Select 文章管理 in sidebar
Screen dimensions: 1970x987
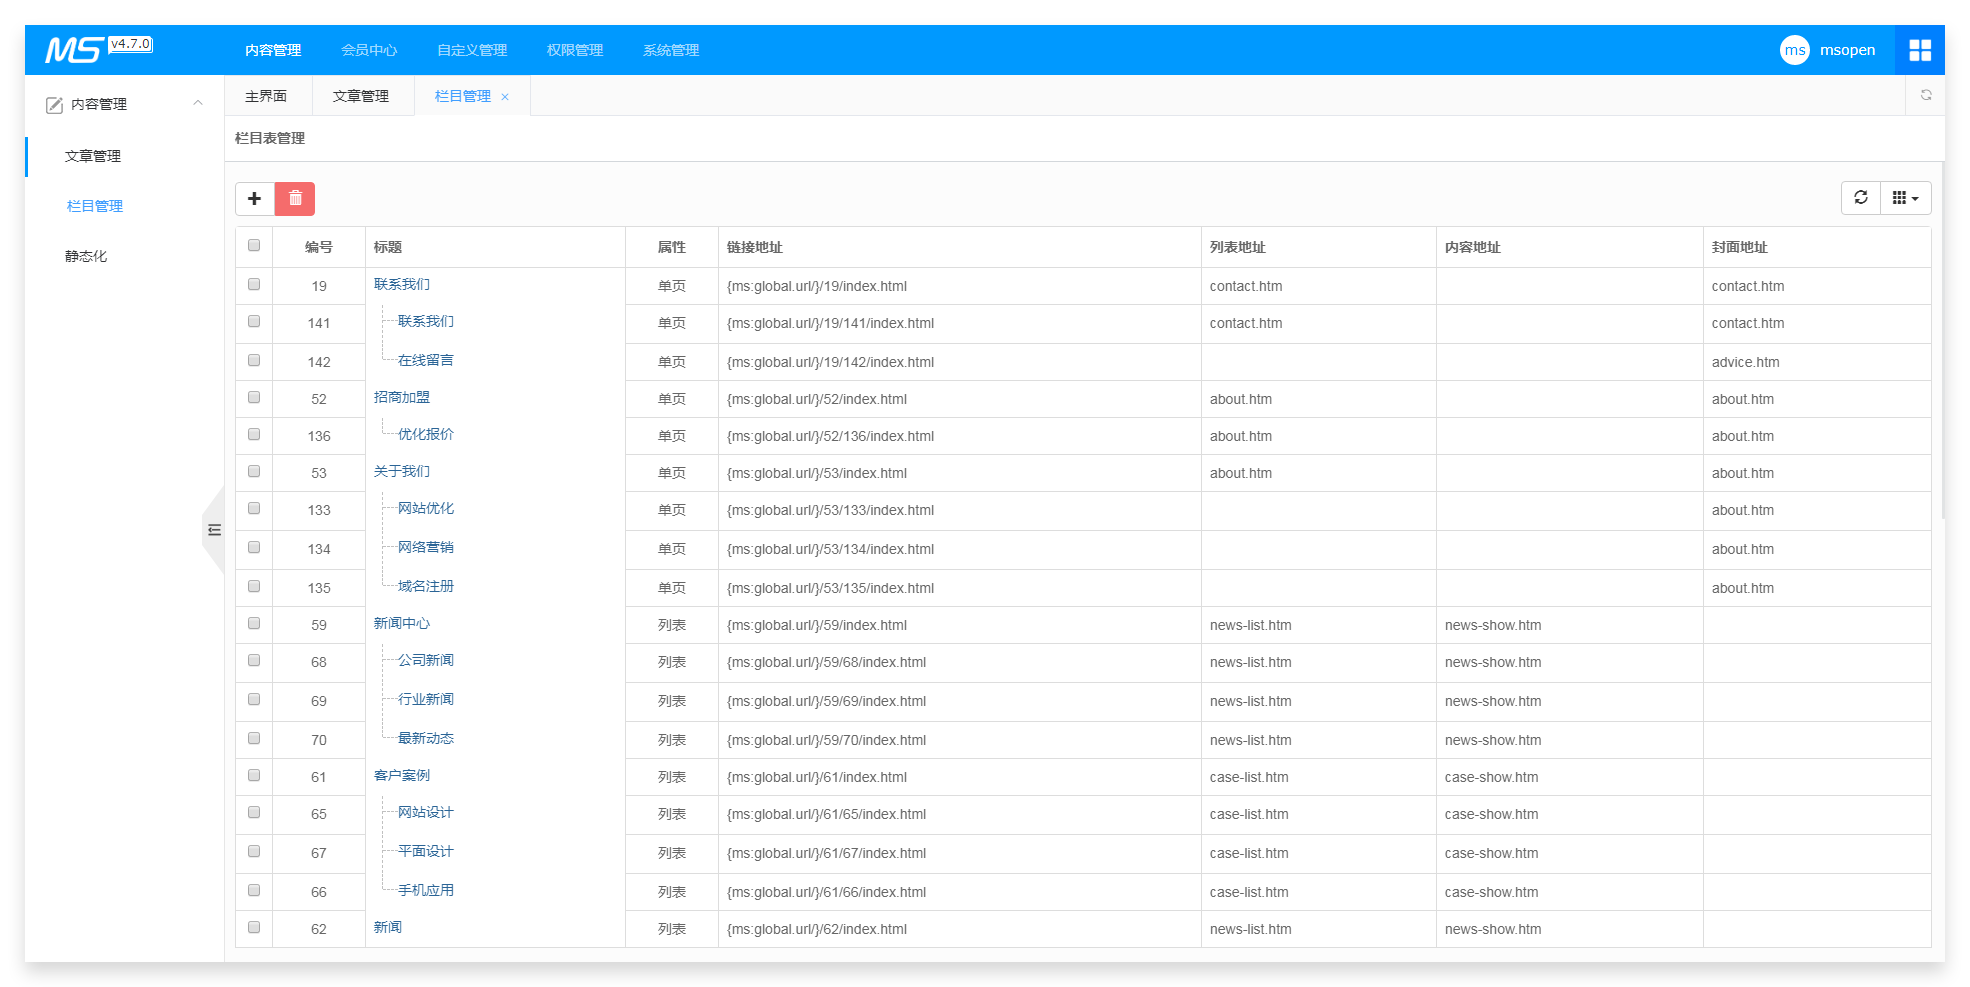[93, 156]
